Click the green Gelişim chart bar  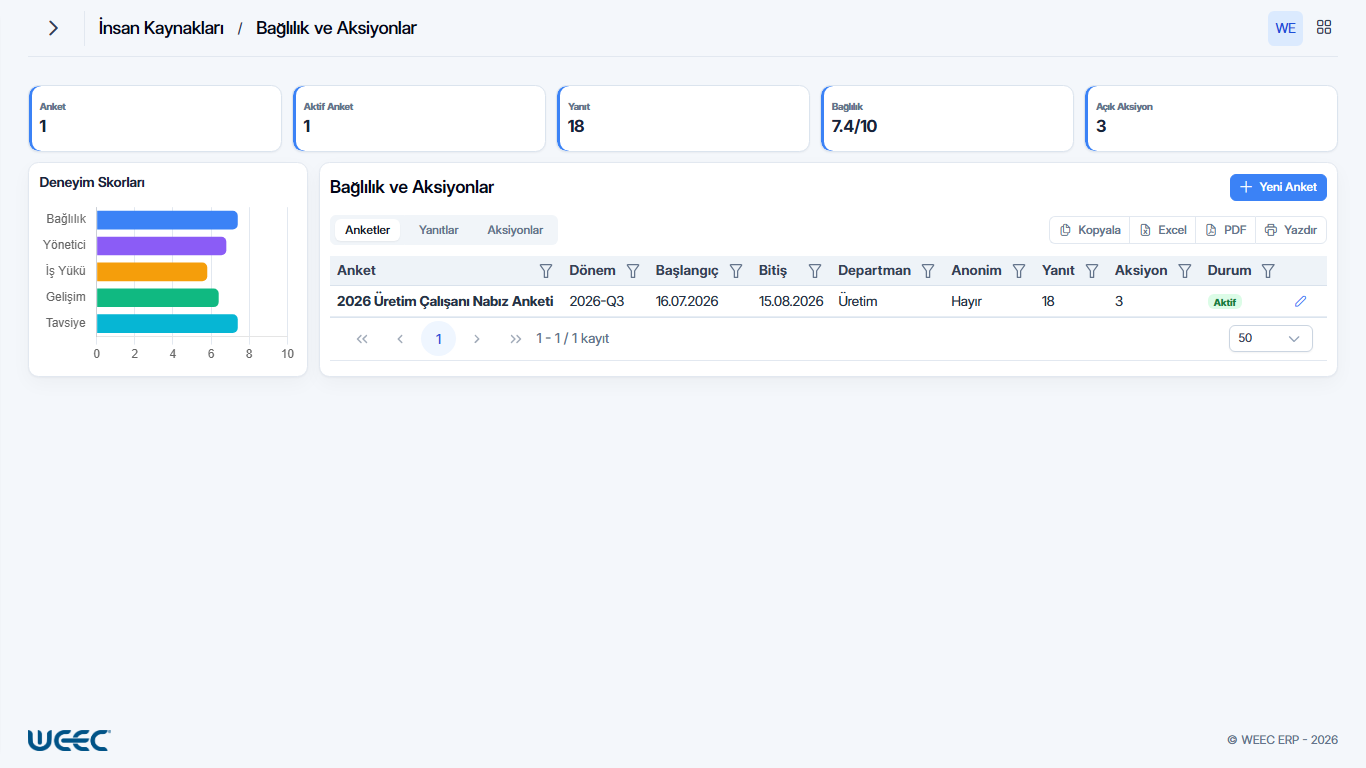[158, 298]
